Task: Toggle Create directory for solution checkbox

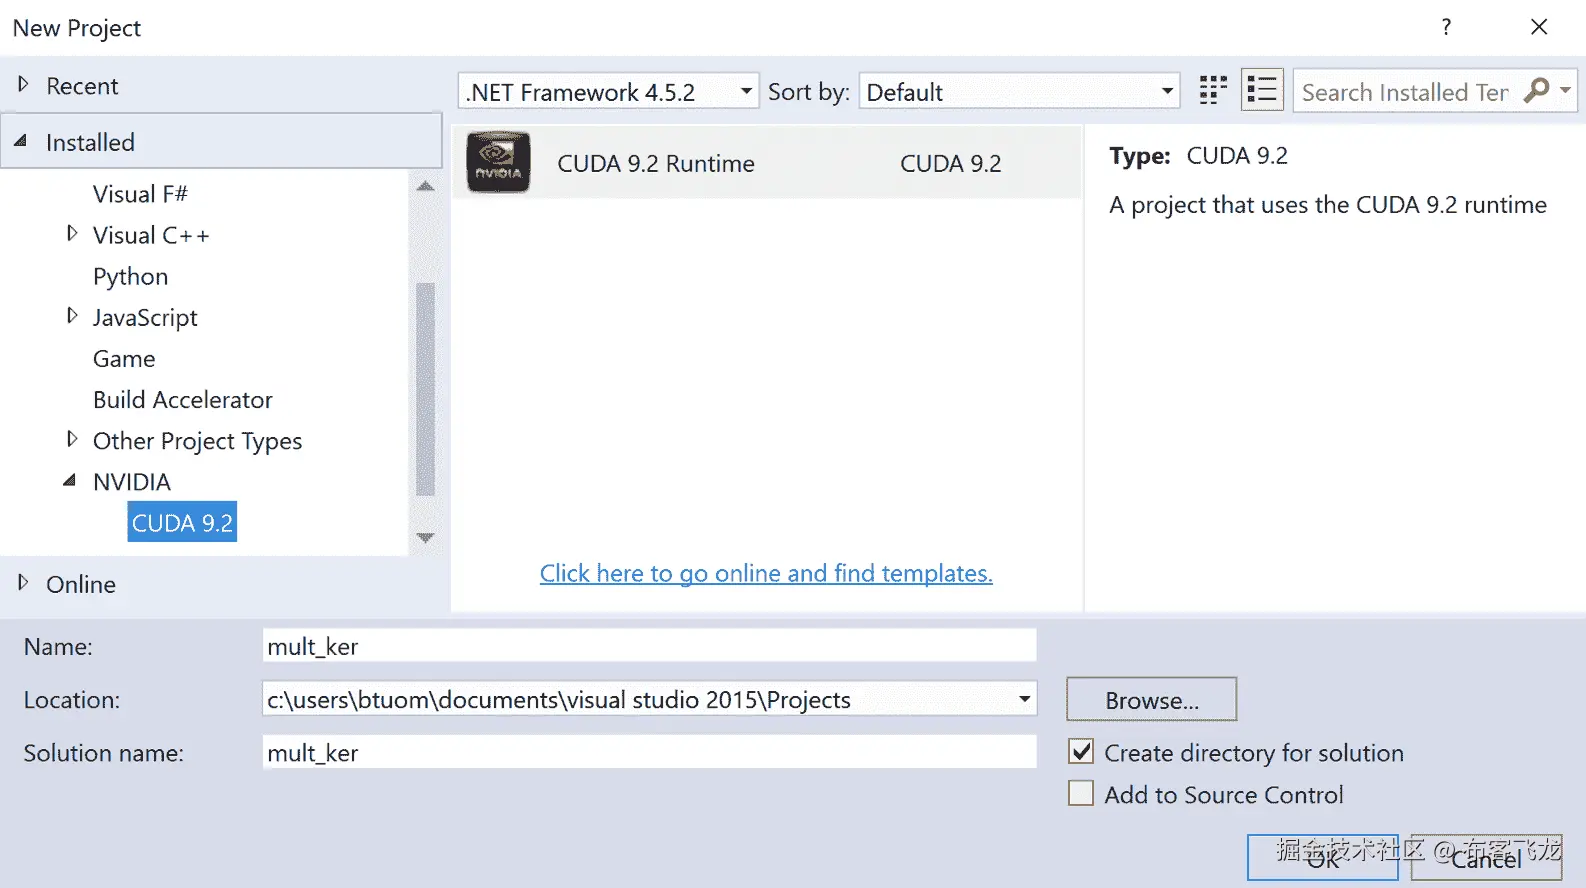Action: coord(1081,751)
